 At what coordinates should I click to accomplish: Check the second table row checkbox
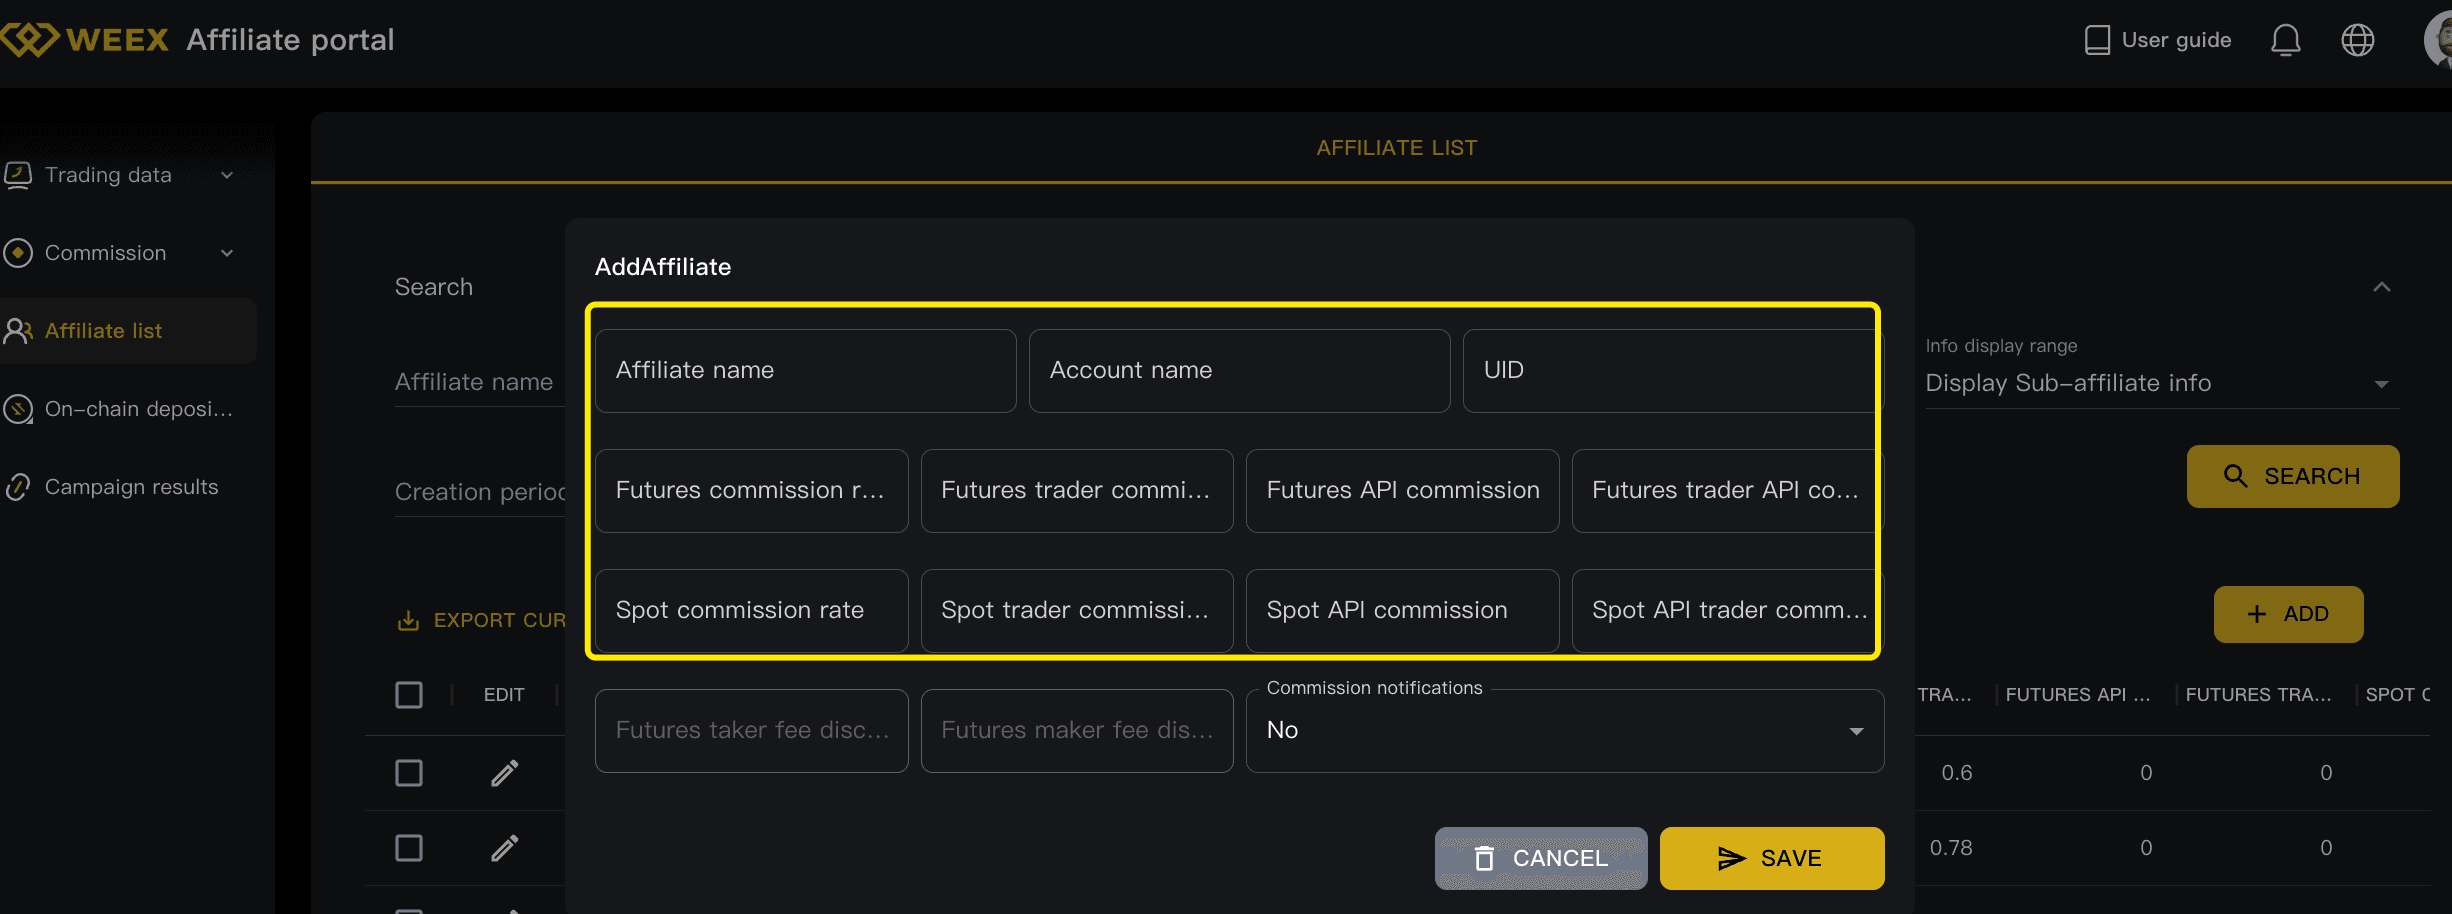tap(409, 848)
